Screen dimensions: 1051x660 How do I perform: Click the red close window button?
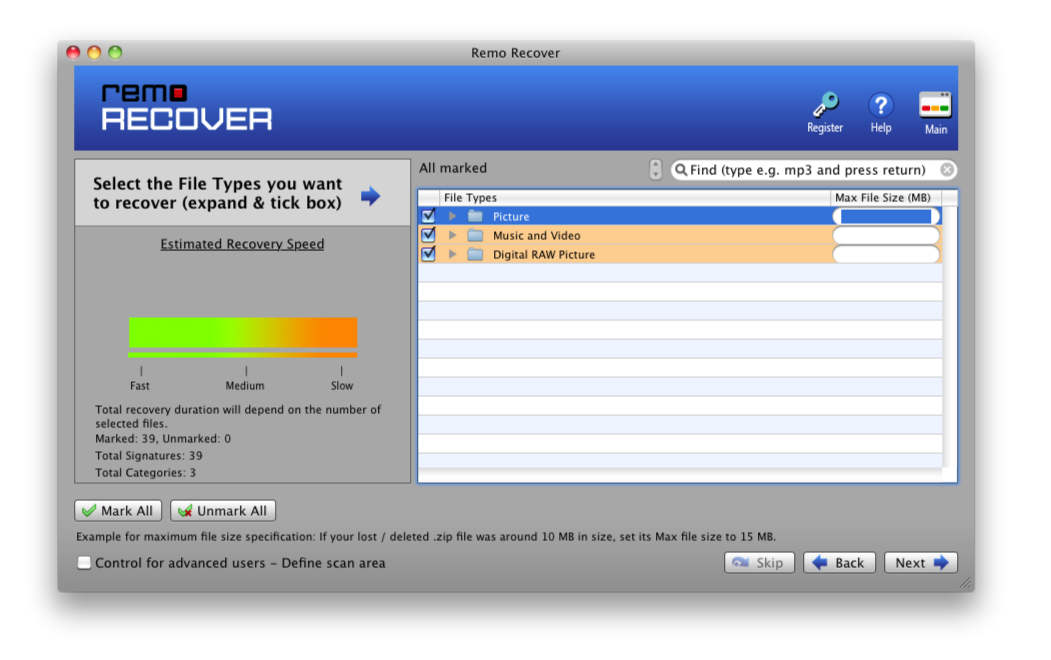click(73, 52)
